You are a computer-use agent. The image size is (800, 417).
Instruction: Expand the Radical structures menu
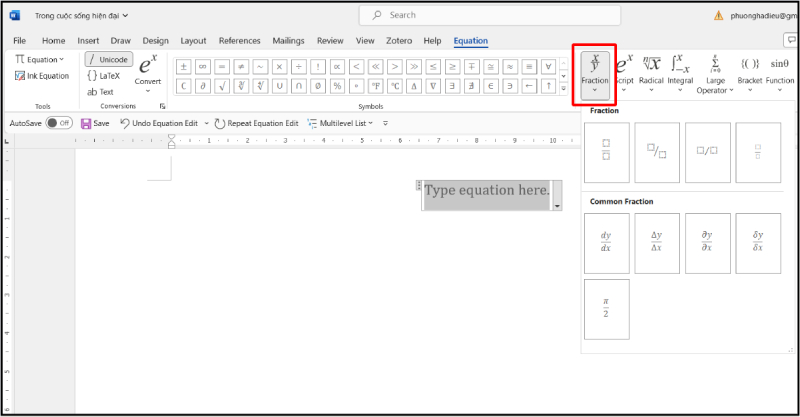tap(651, 72)
